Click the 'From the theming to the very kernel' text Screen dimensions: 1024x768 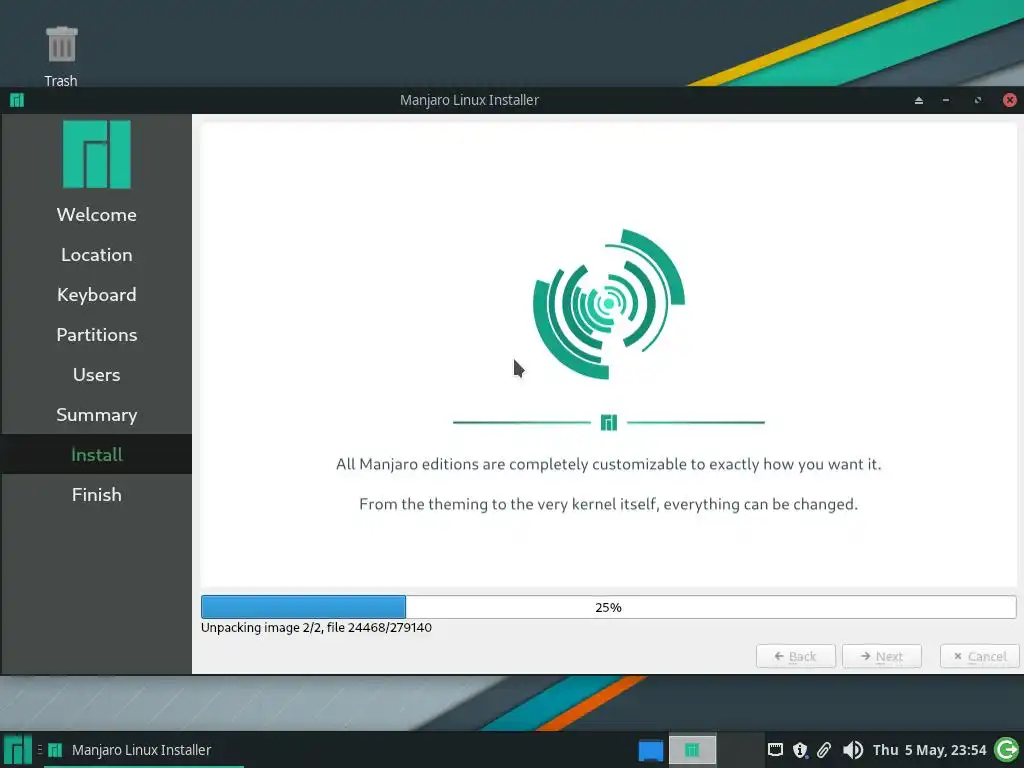pos(609,504)
